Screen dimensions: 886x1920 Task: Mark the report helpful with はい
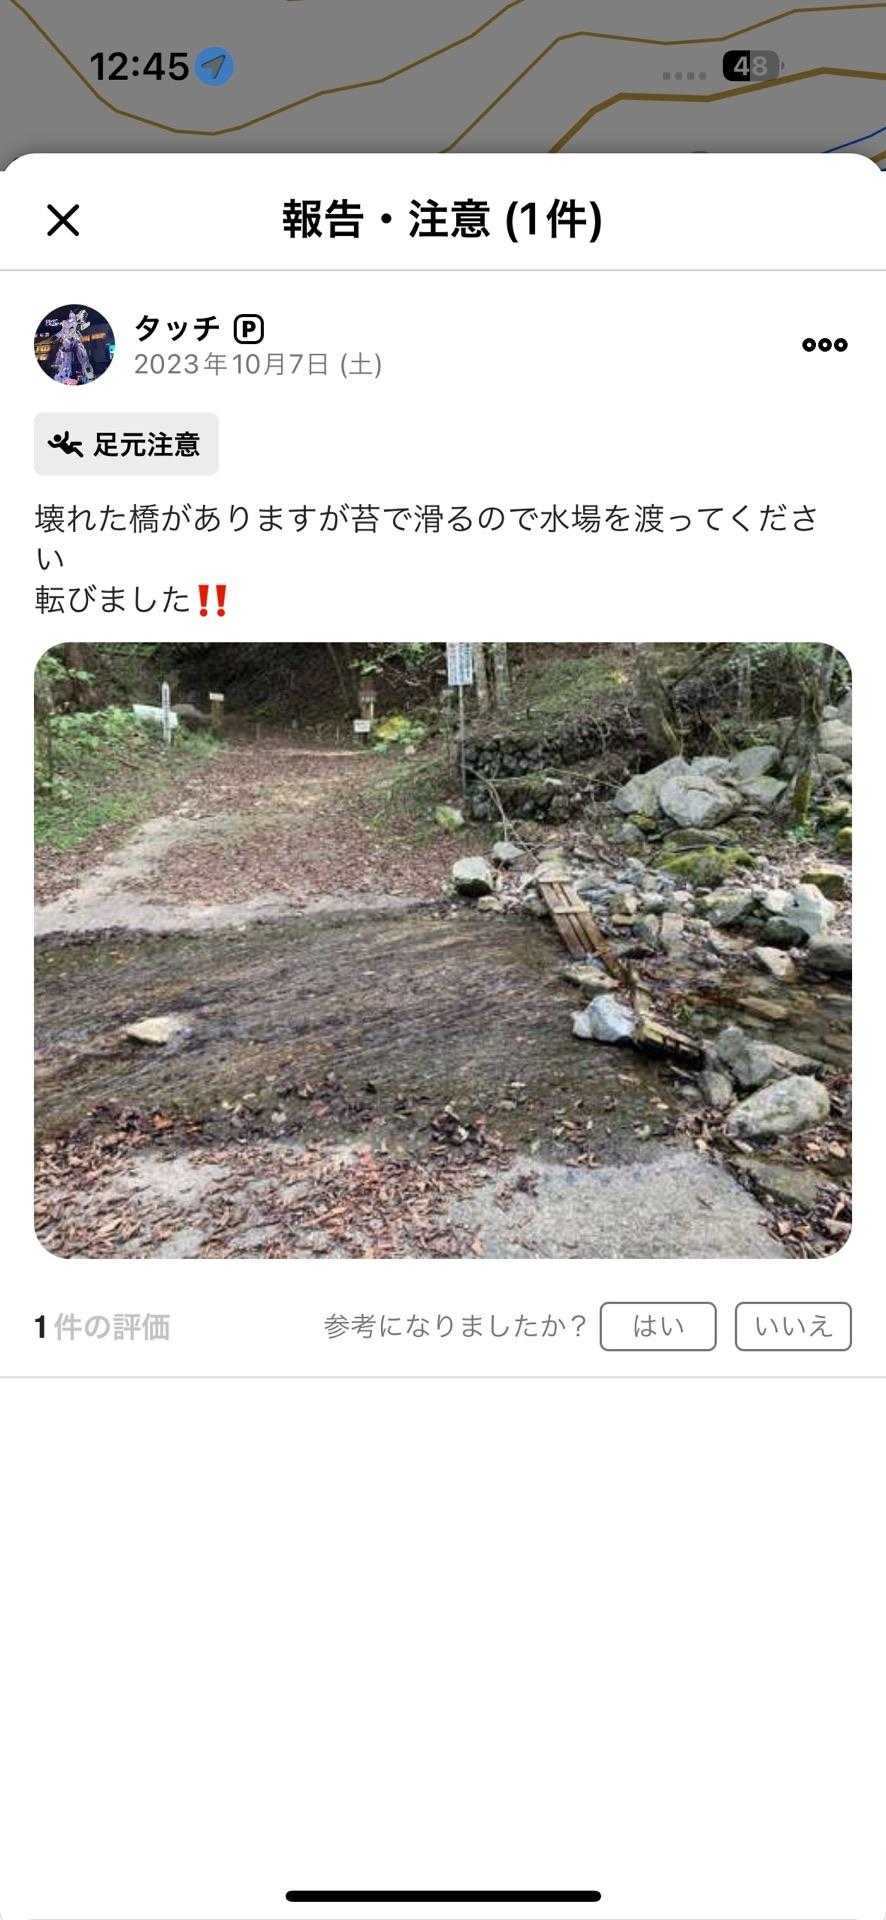(658, 1326)
